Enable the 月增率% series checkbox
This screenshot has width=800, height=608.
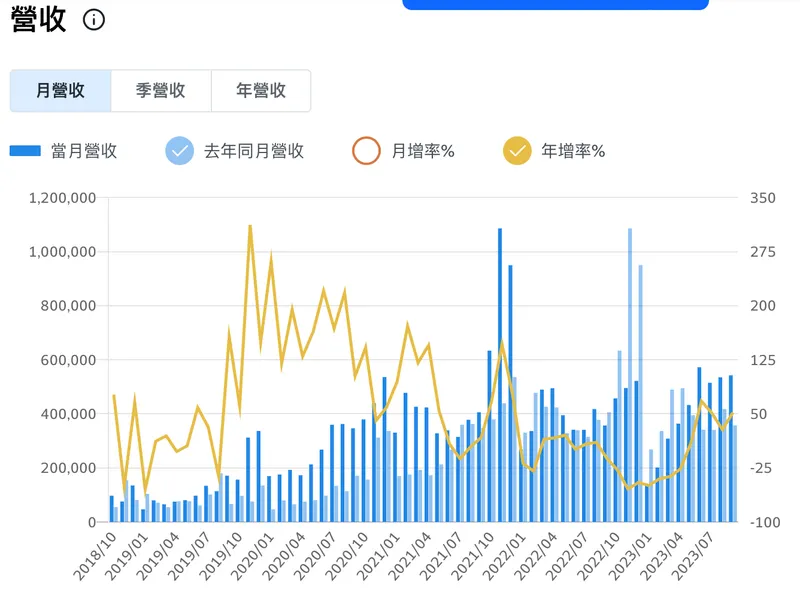click(366, 151)
